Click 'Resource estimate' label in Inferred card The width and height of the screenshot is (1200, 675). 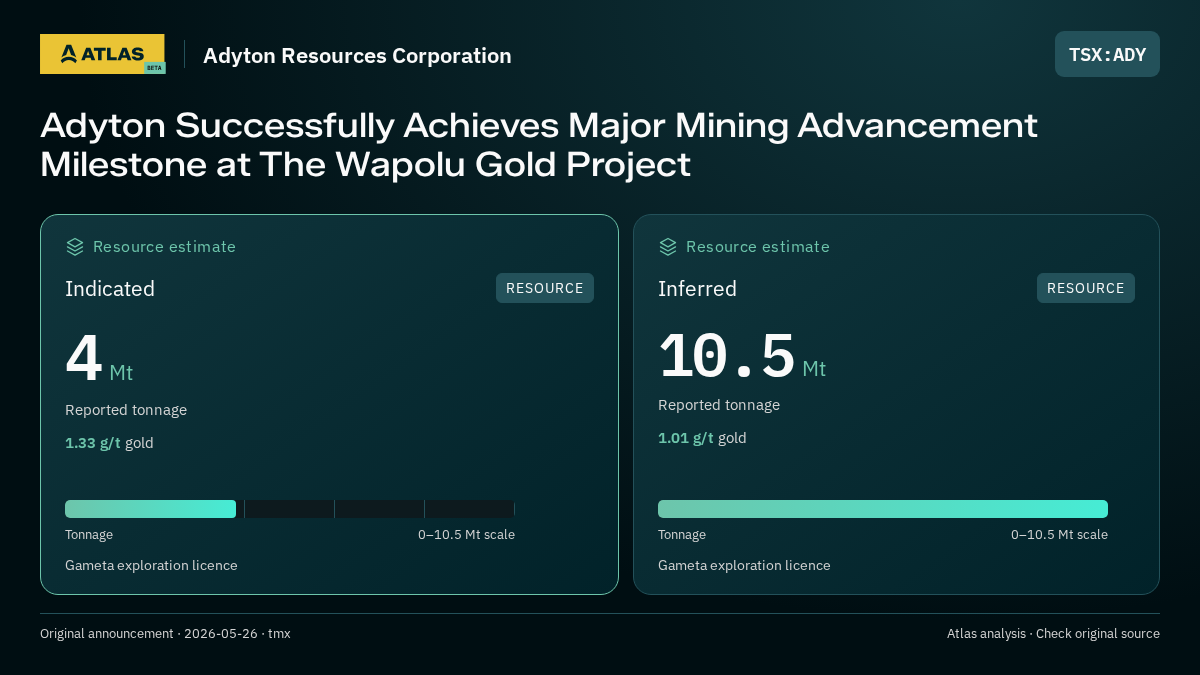(757, 247)
